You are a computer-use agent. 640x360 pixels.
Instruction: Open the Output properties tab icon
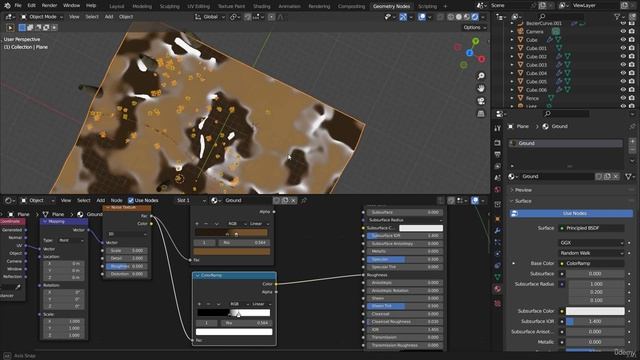(x=497, y=154)
